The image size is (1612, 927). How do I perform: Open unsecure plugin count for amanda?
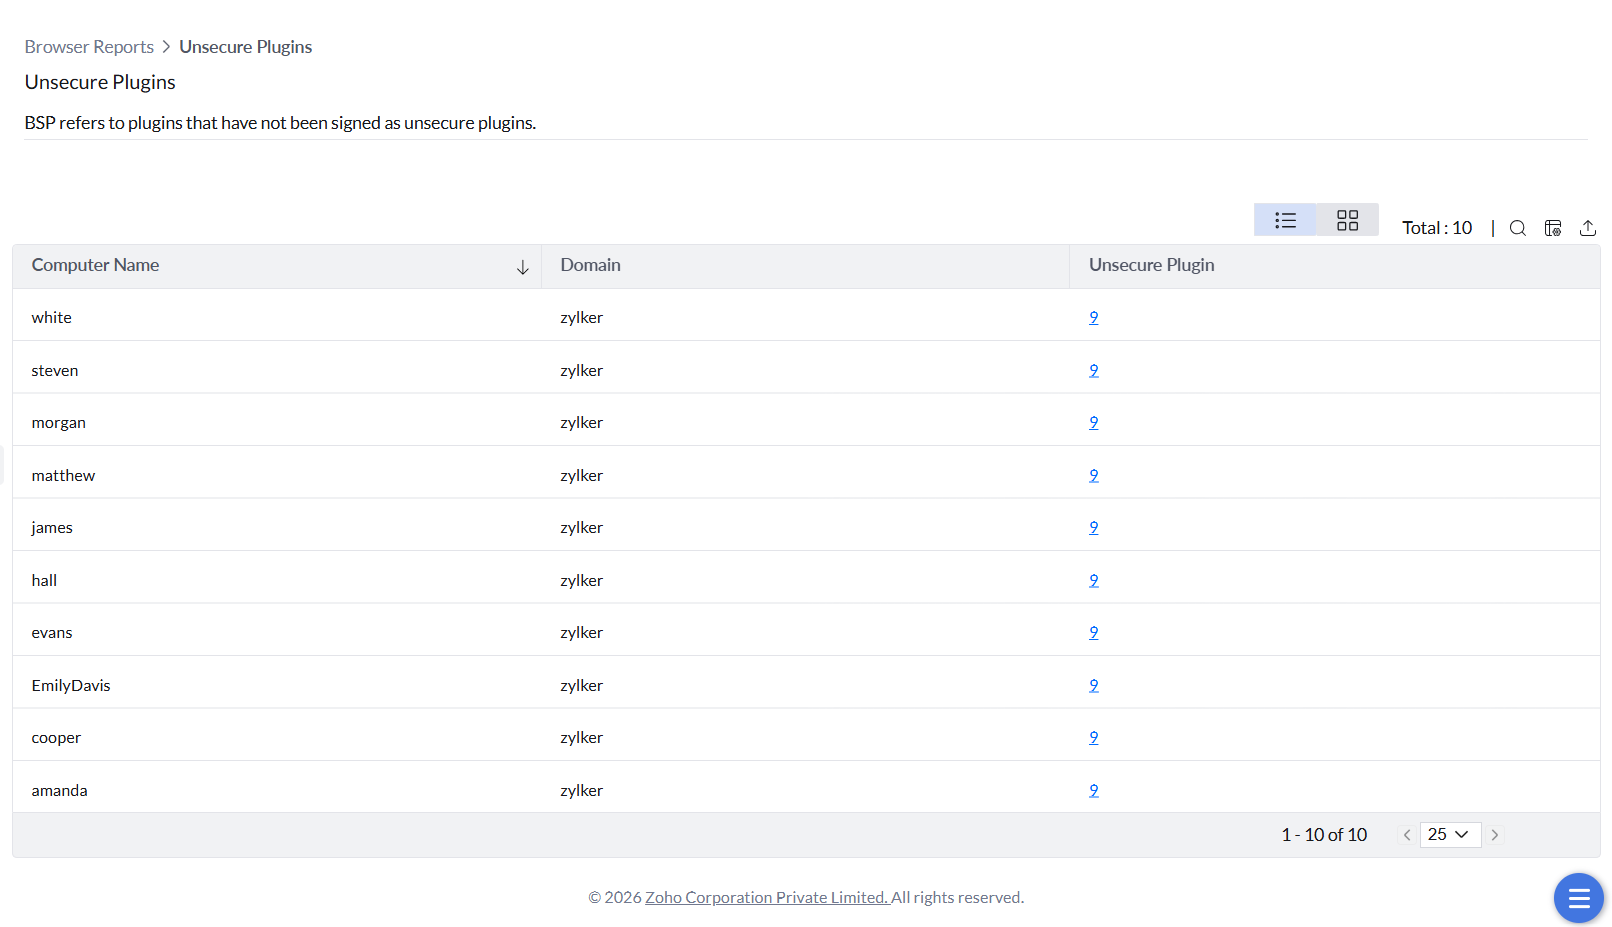tap(1094, 791)
